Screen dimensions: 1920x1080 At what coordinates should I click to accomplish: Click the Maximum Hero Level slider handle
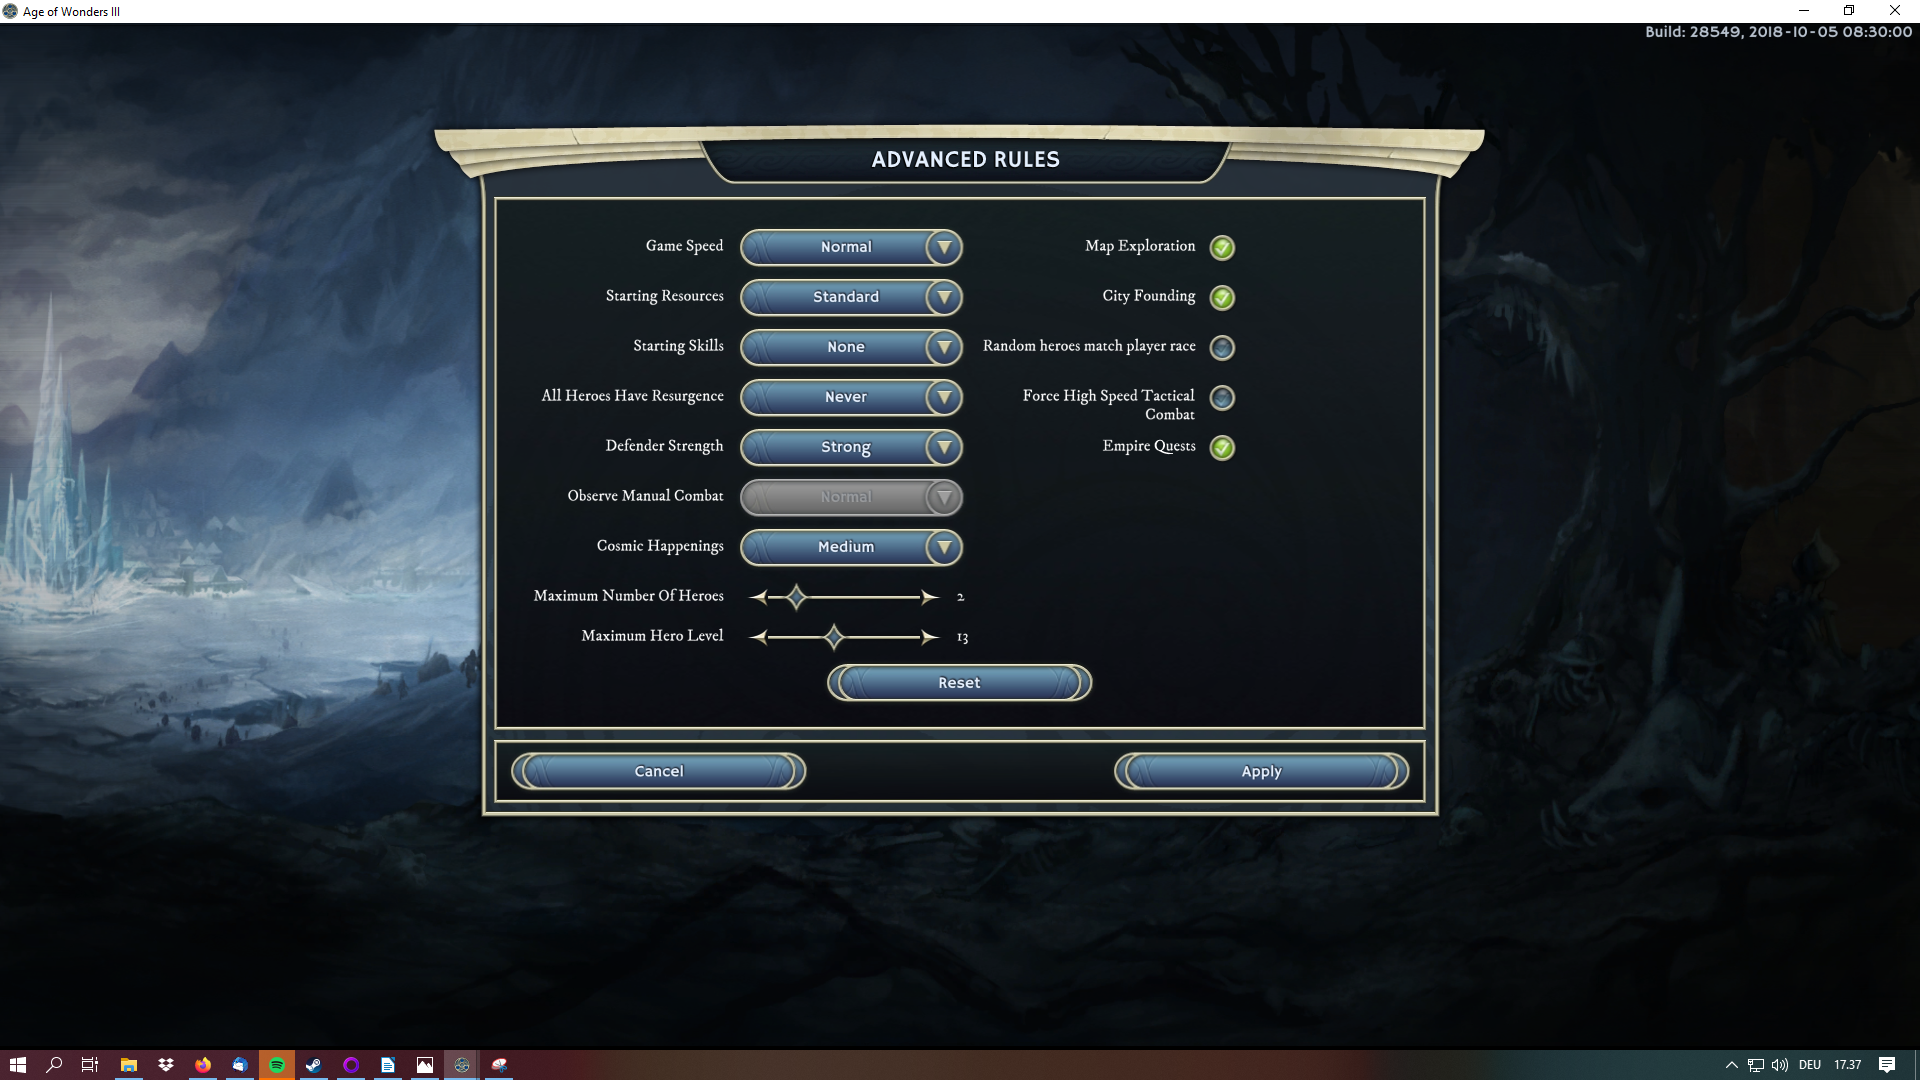tap(834, 637)
